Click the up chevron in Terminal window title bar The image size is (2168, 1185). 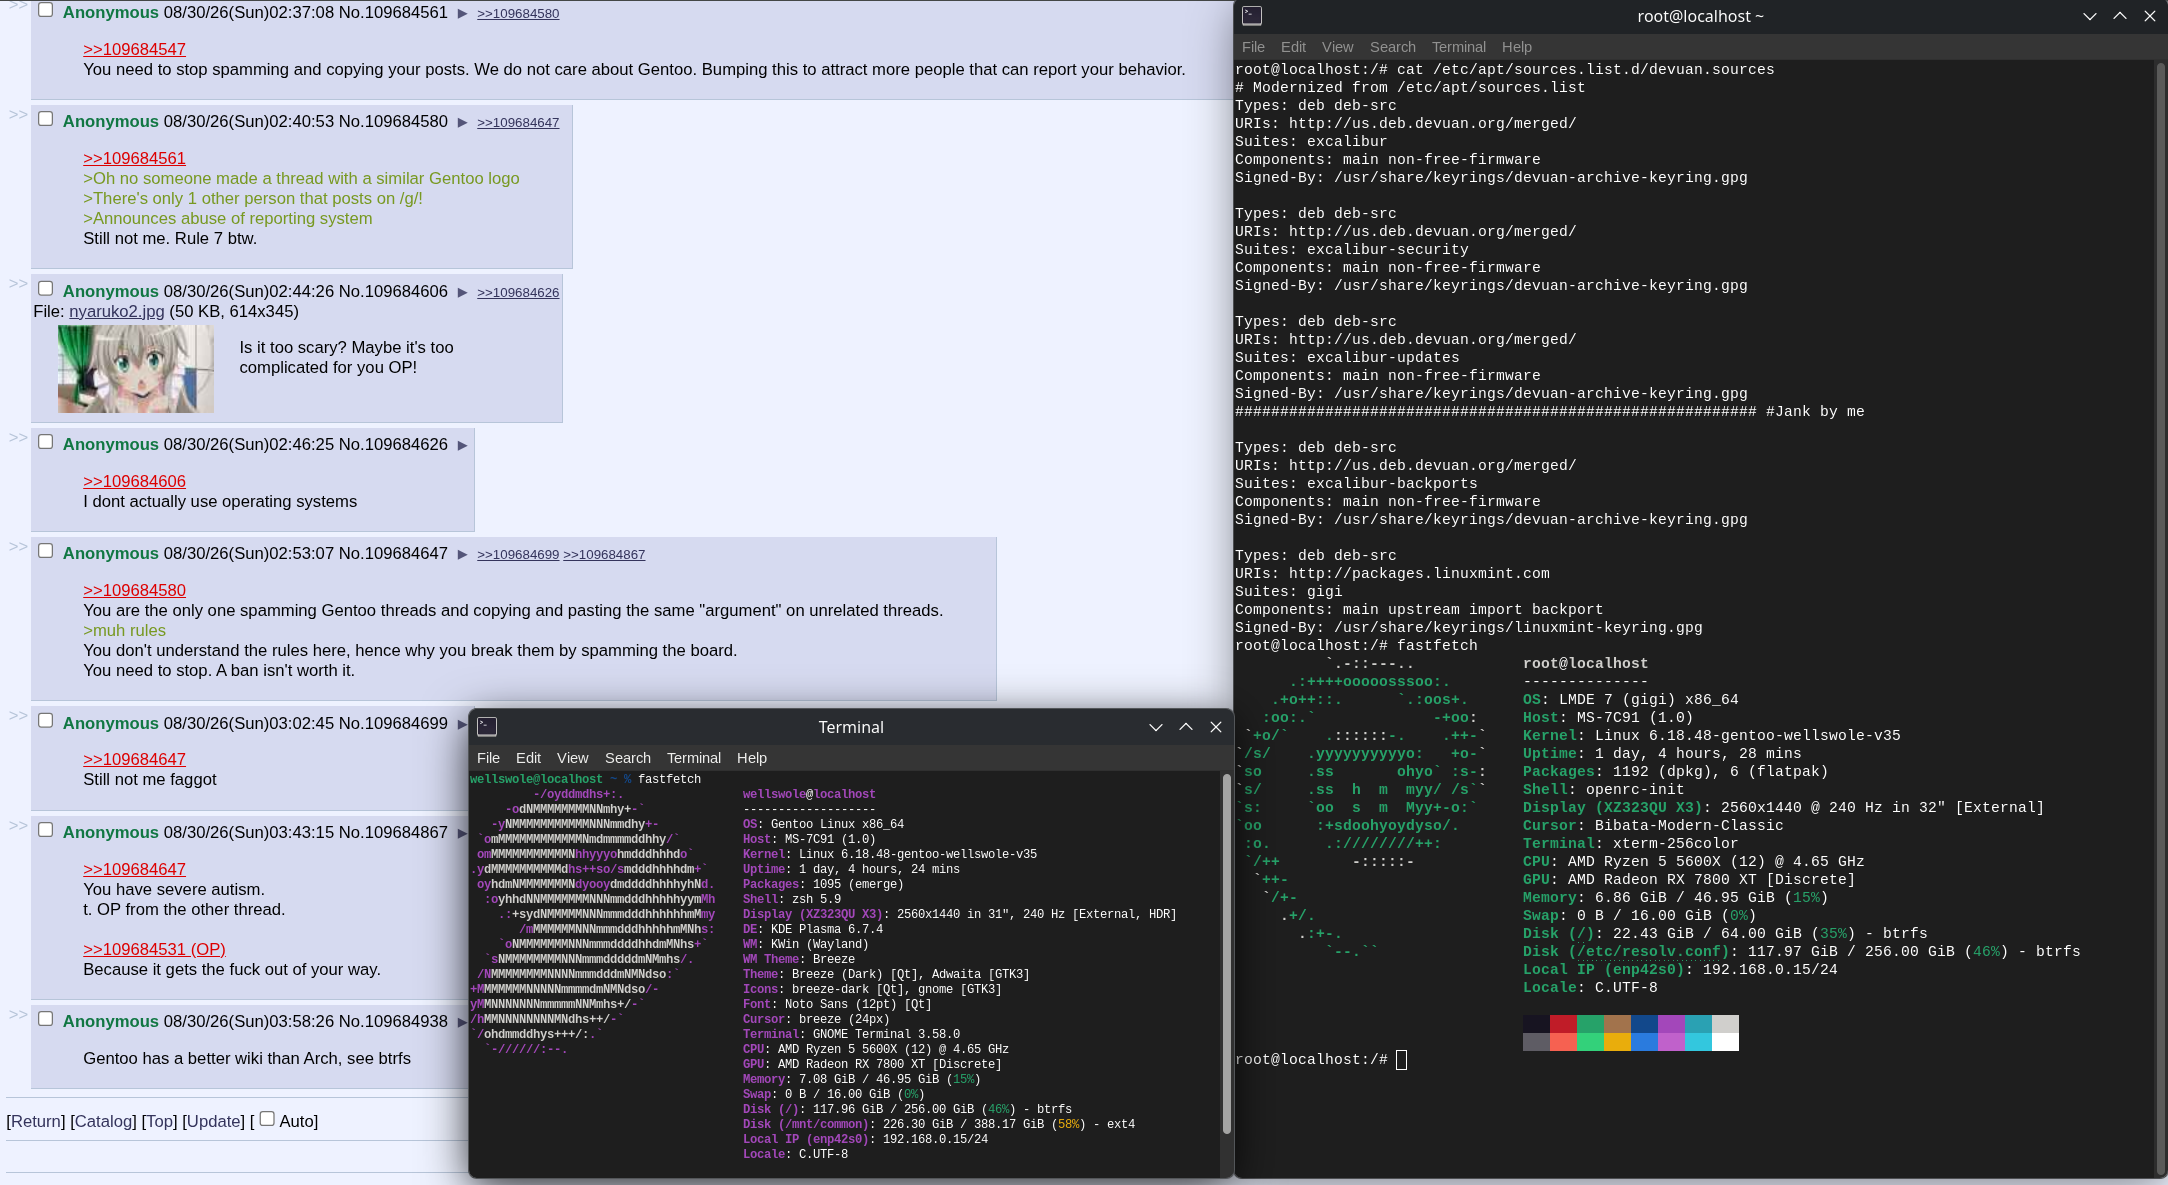(1186, 727)
